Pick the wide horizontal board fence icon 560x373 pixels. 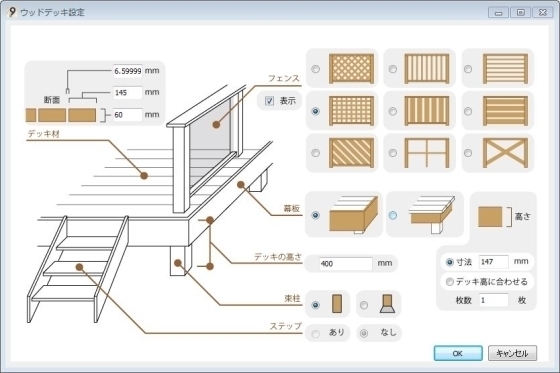[x=505, y=111]
